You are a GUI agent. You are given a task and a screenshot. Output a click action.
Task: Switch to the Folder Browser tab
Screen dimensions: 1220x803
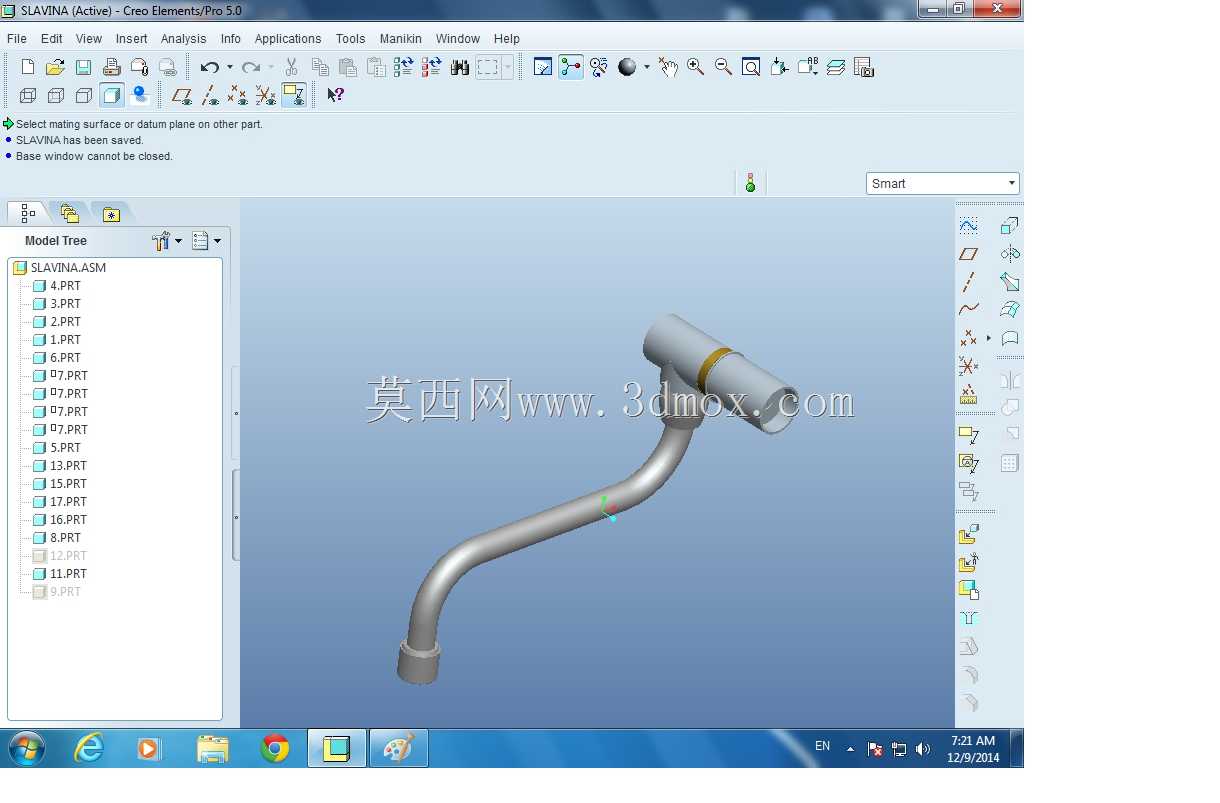pyautogui.click(x=69, y=213)
